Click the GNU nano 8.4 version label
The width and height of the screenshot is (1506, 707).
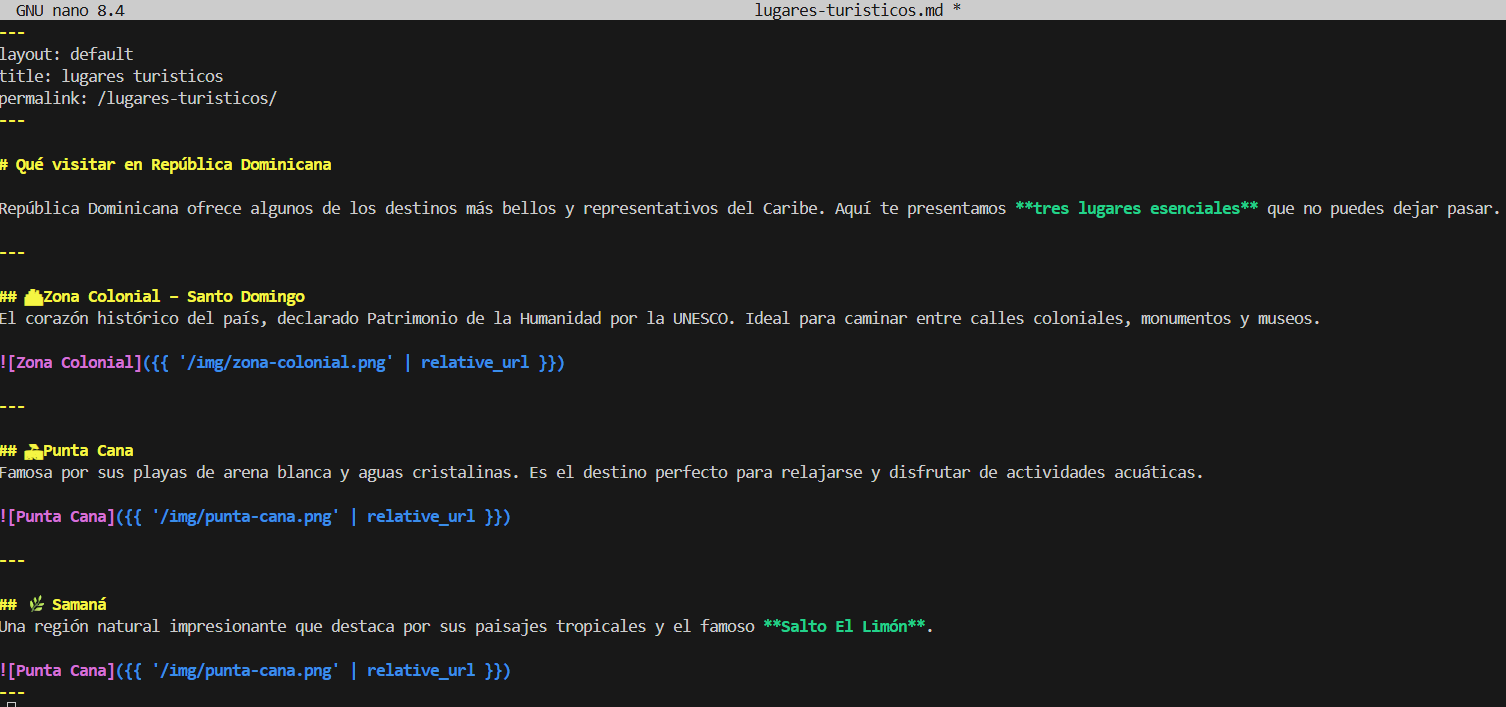click(69, 10)
